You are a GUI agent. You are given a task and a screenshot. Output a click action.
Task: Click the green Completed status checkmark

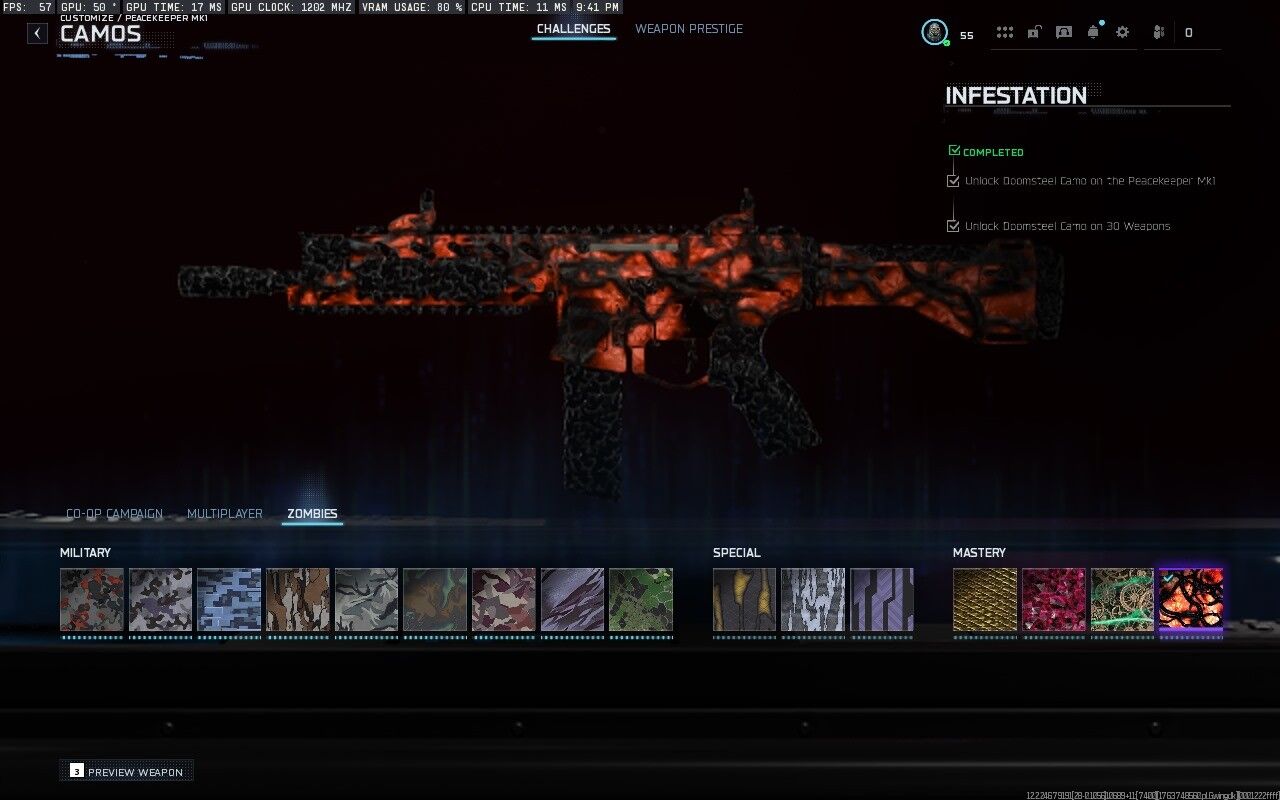(x=954, y=151)
